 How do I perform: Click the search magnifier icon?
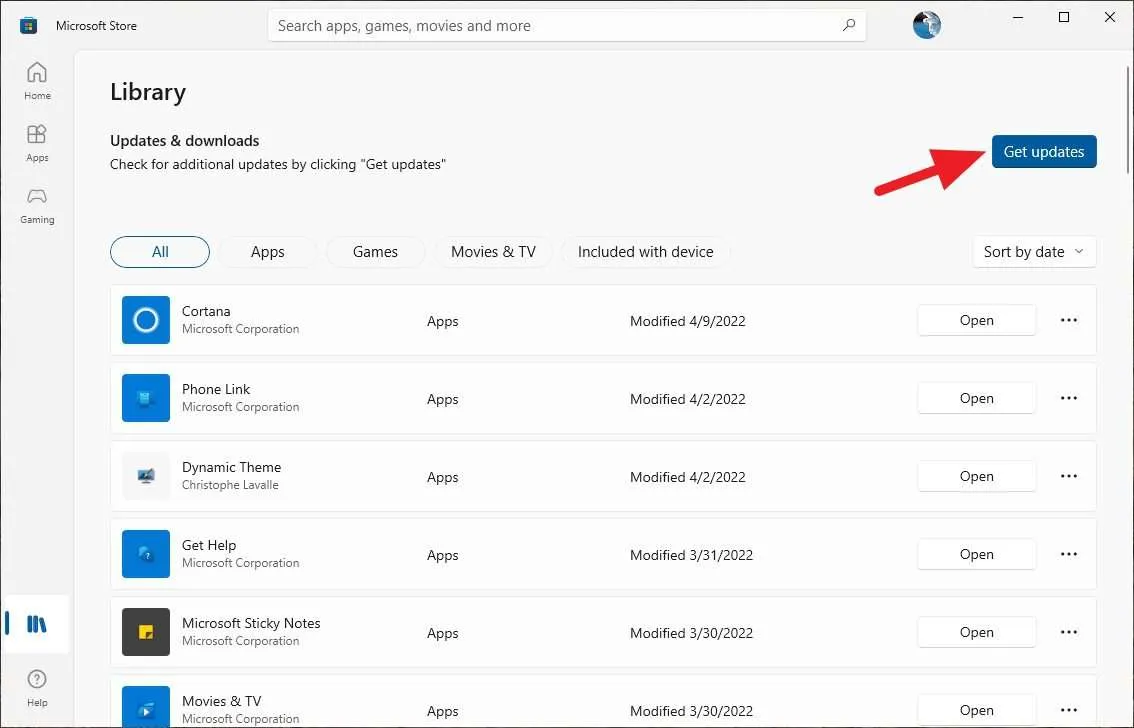point(849,25)
